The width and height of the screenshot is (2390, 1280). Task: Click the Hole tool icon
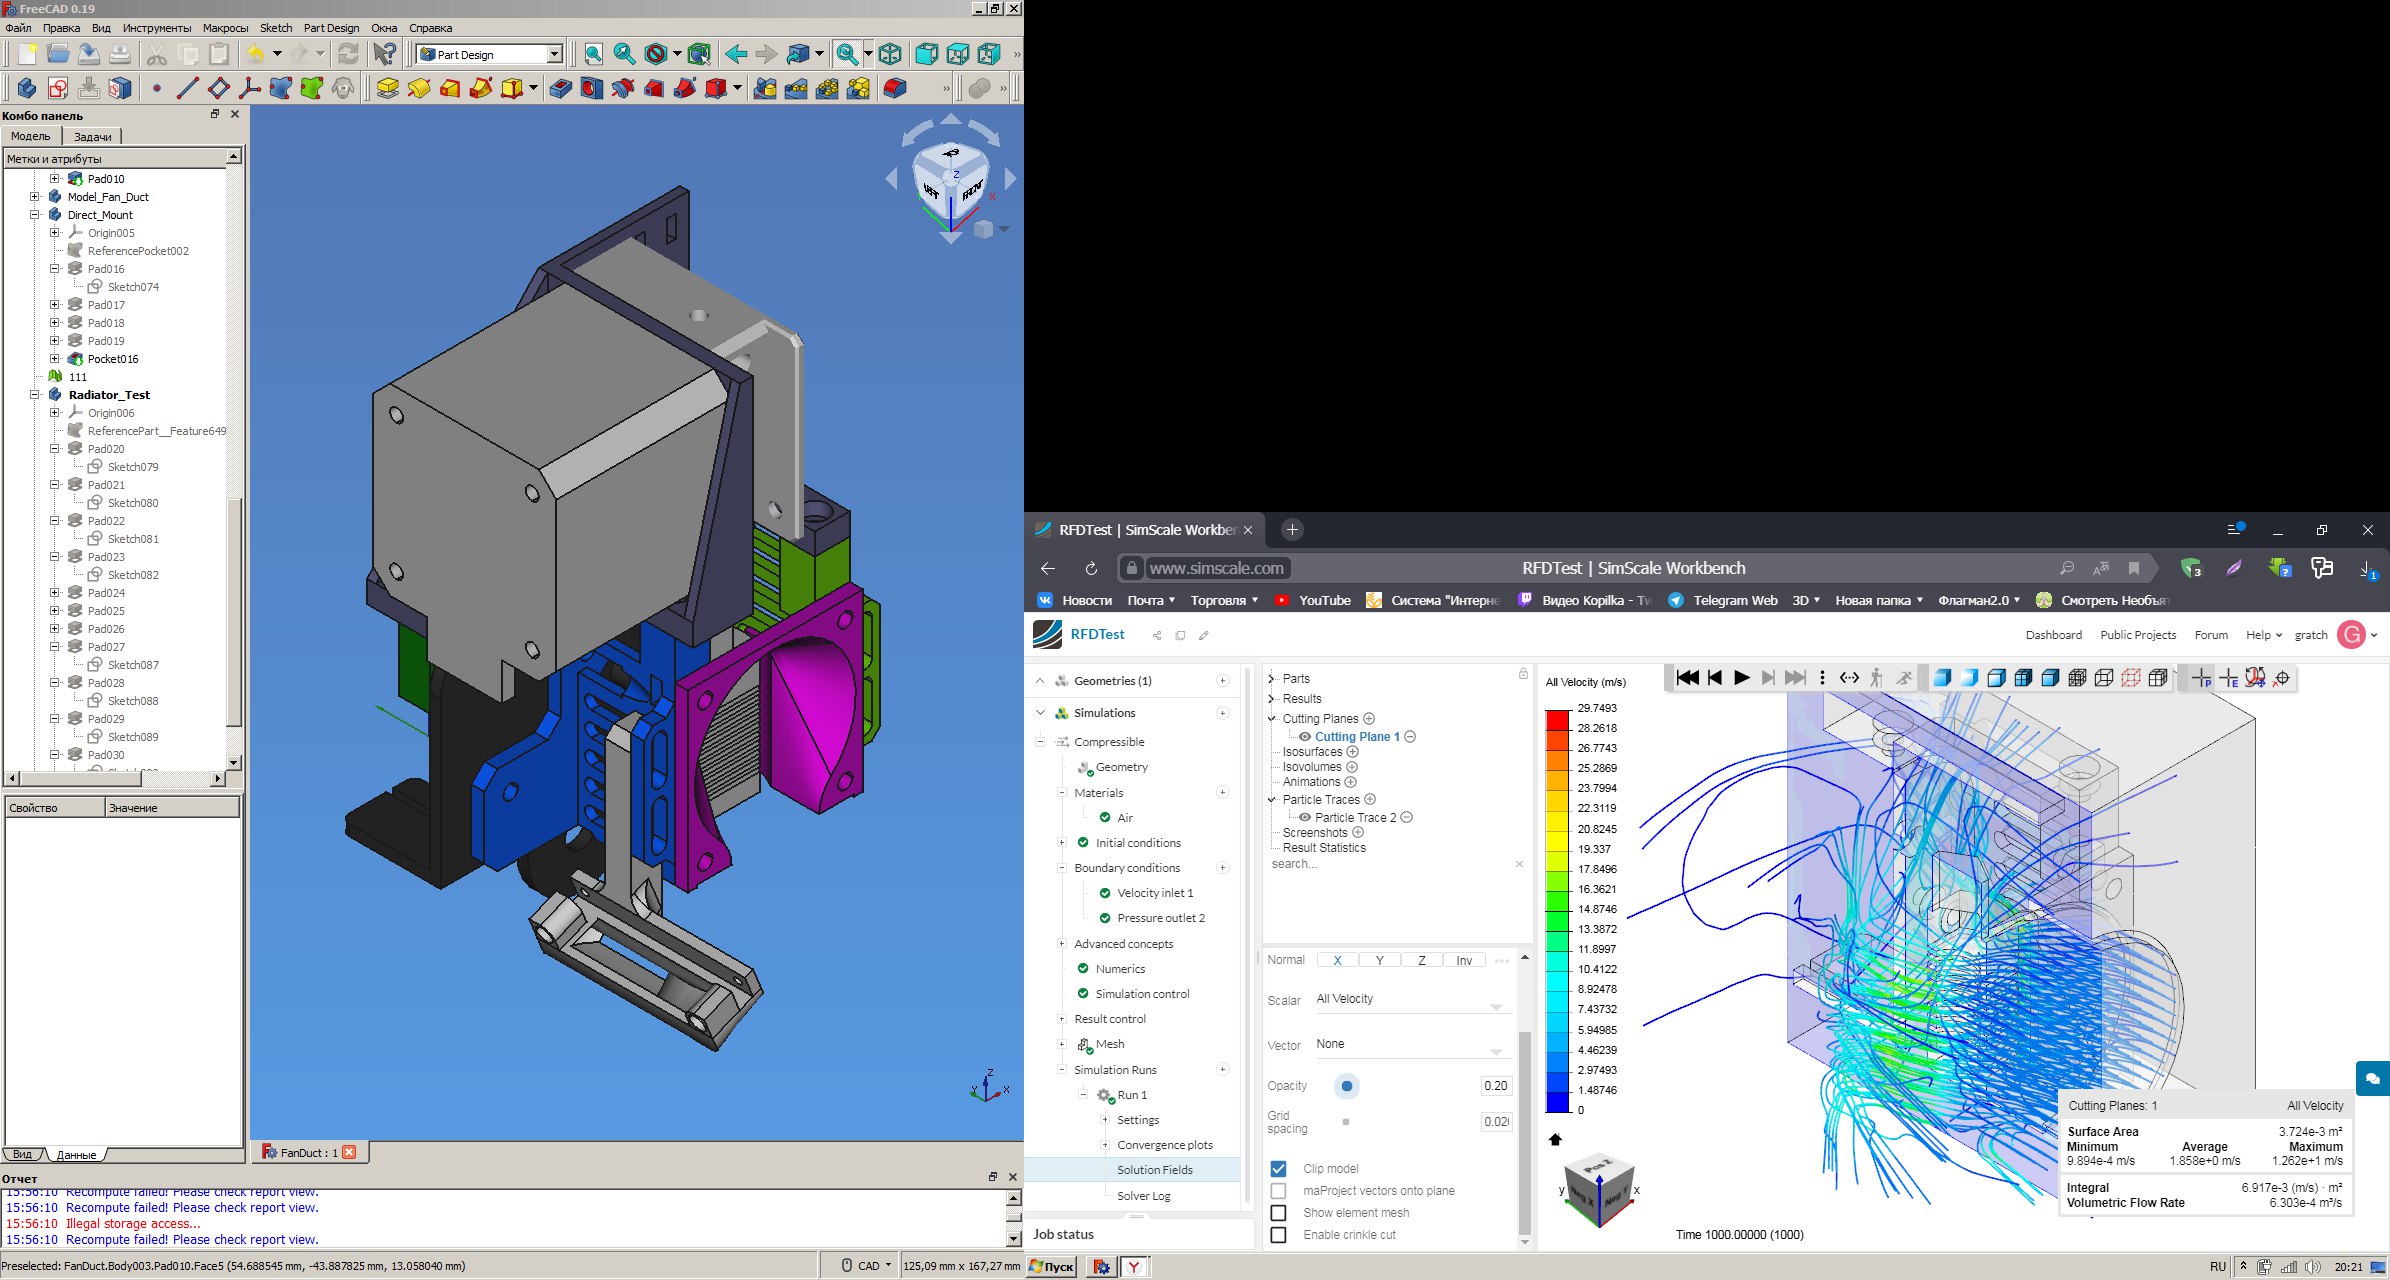click(592, 89)
